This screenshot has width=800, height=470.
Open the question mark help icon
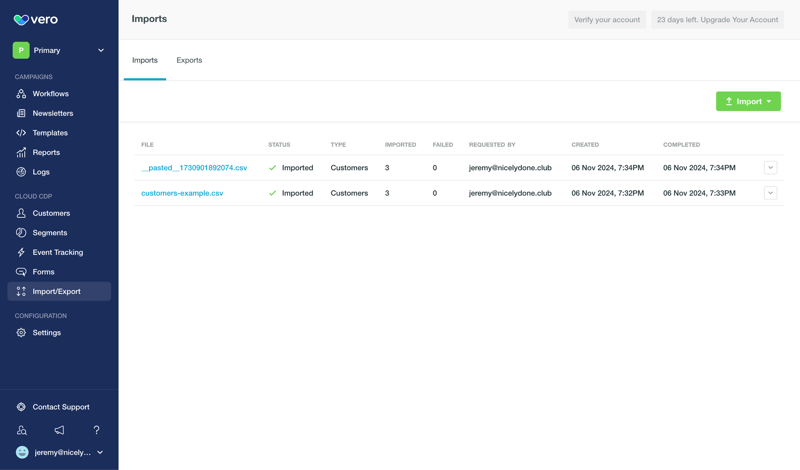click(96, 430)
